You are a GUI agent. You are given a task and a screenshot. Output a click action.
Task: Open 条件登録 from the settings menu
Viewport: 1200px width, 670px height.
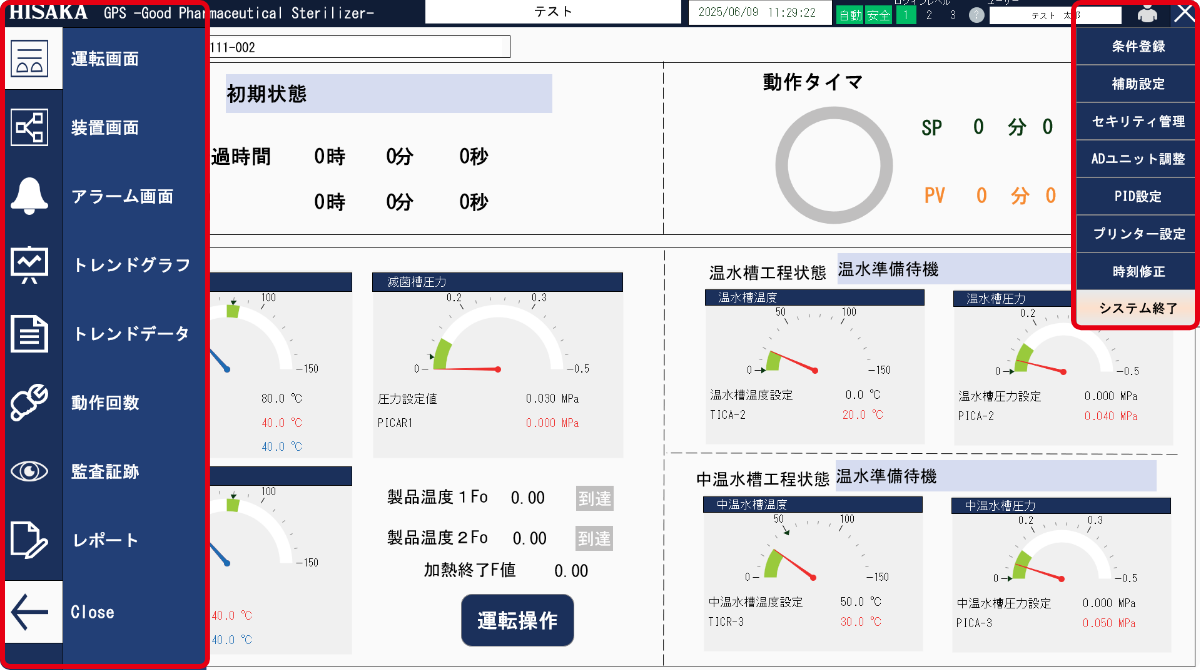coord(1137,47)
